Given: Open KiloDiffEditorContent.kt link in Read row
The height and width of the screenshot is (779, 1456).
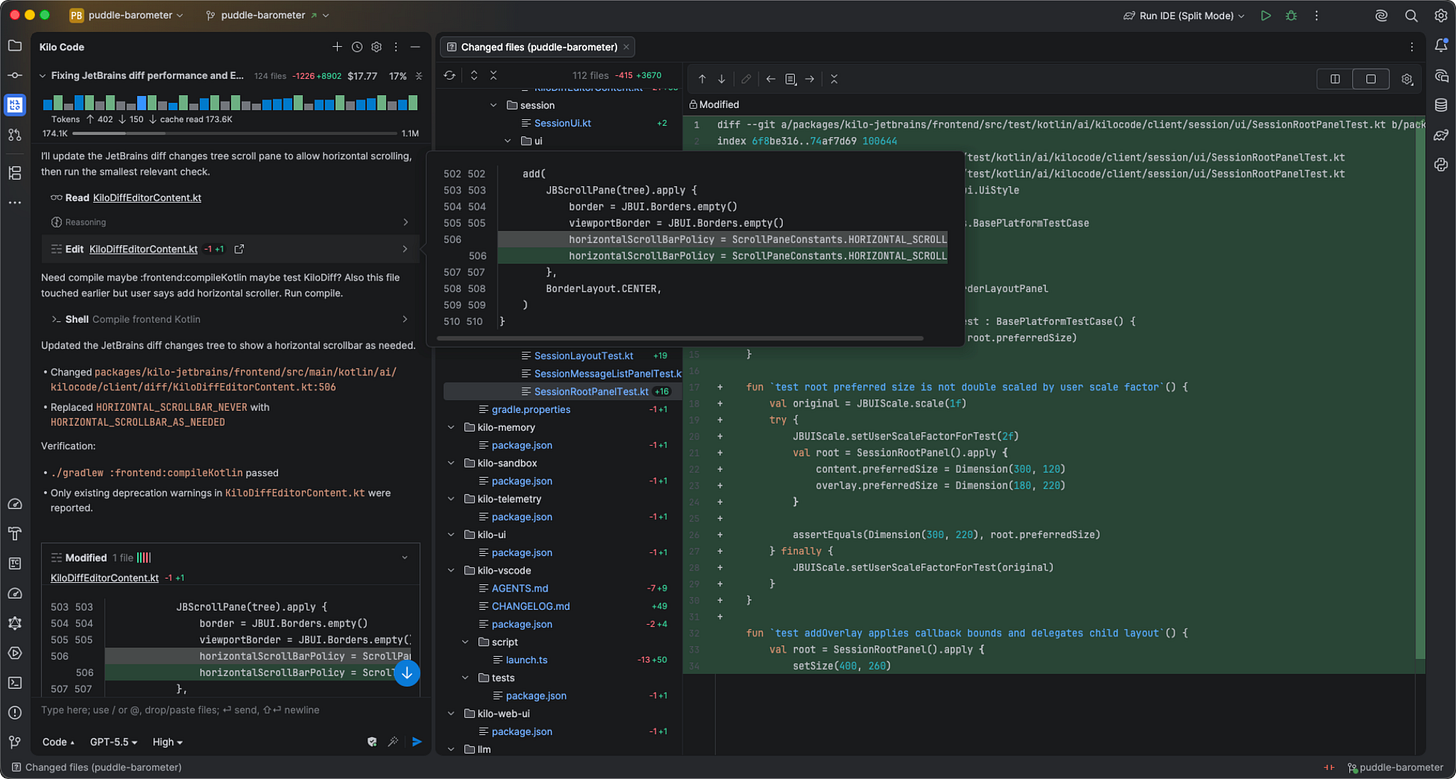Looking at the screenshot, I should point(147,198).
